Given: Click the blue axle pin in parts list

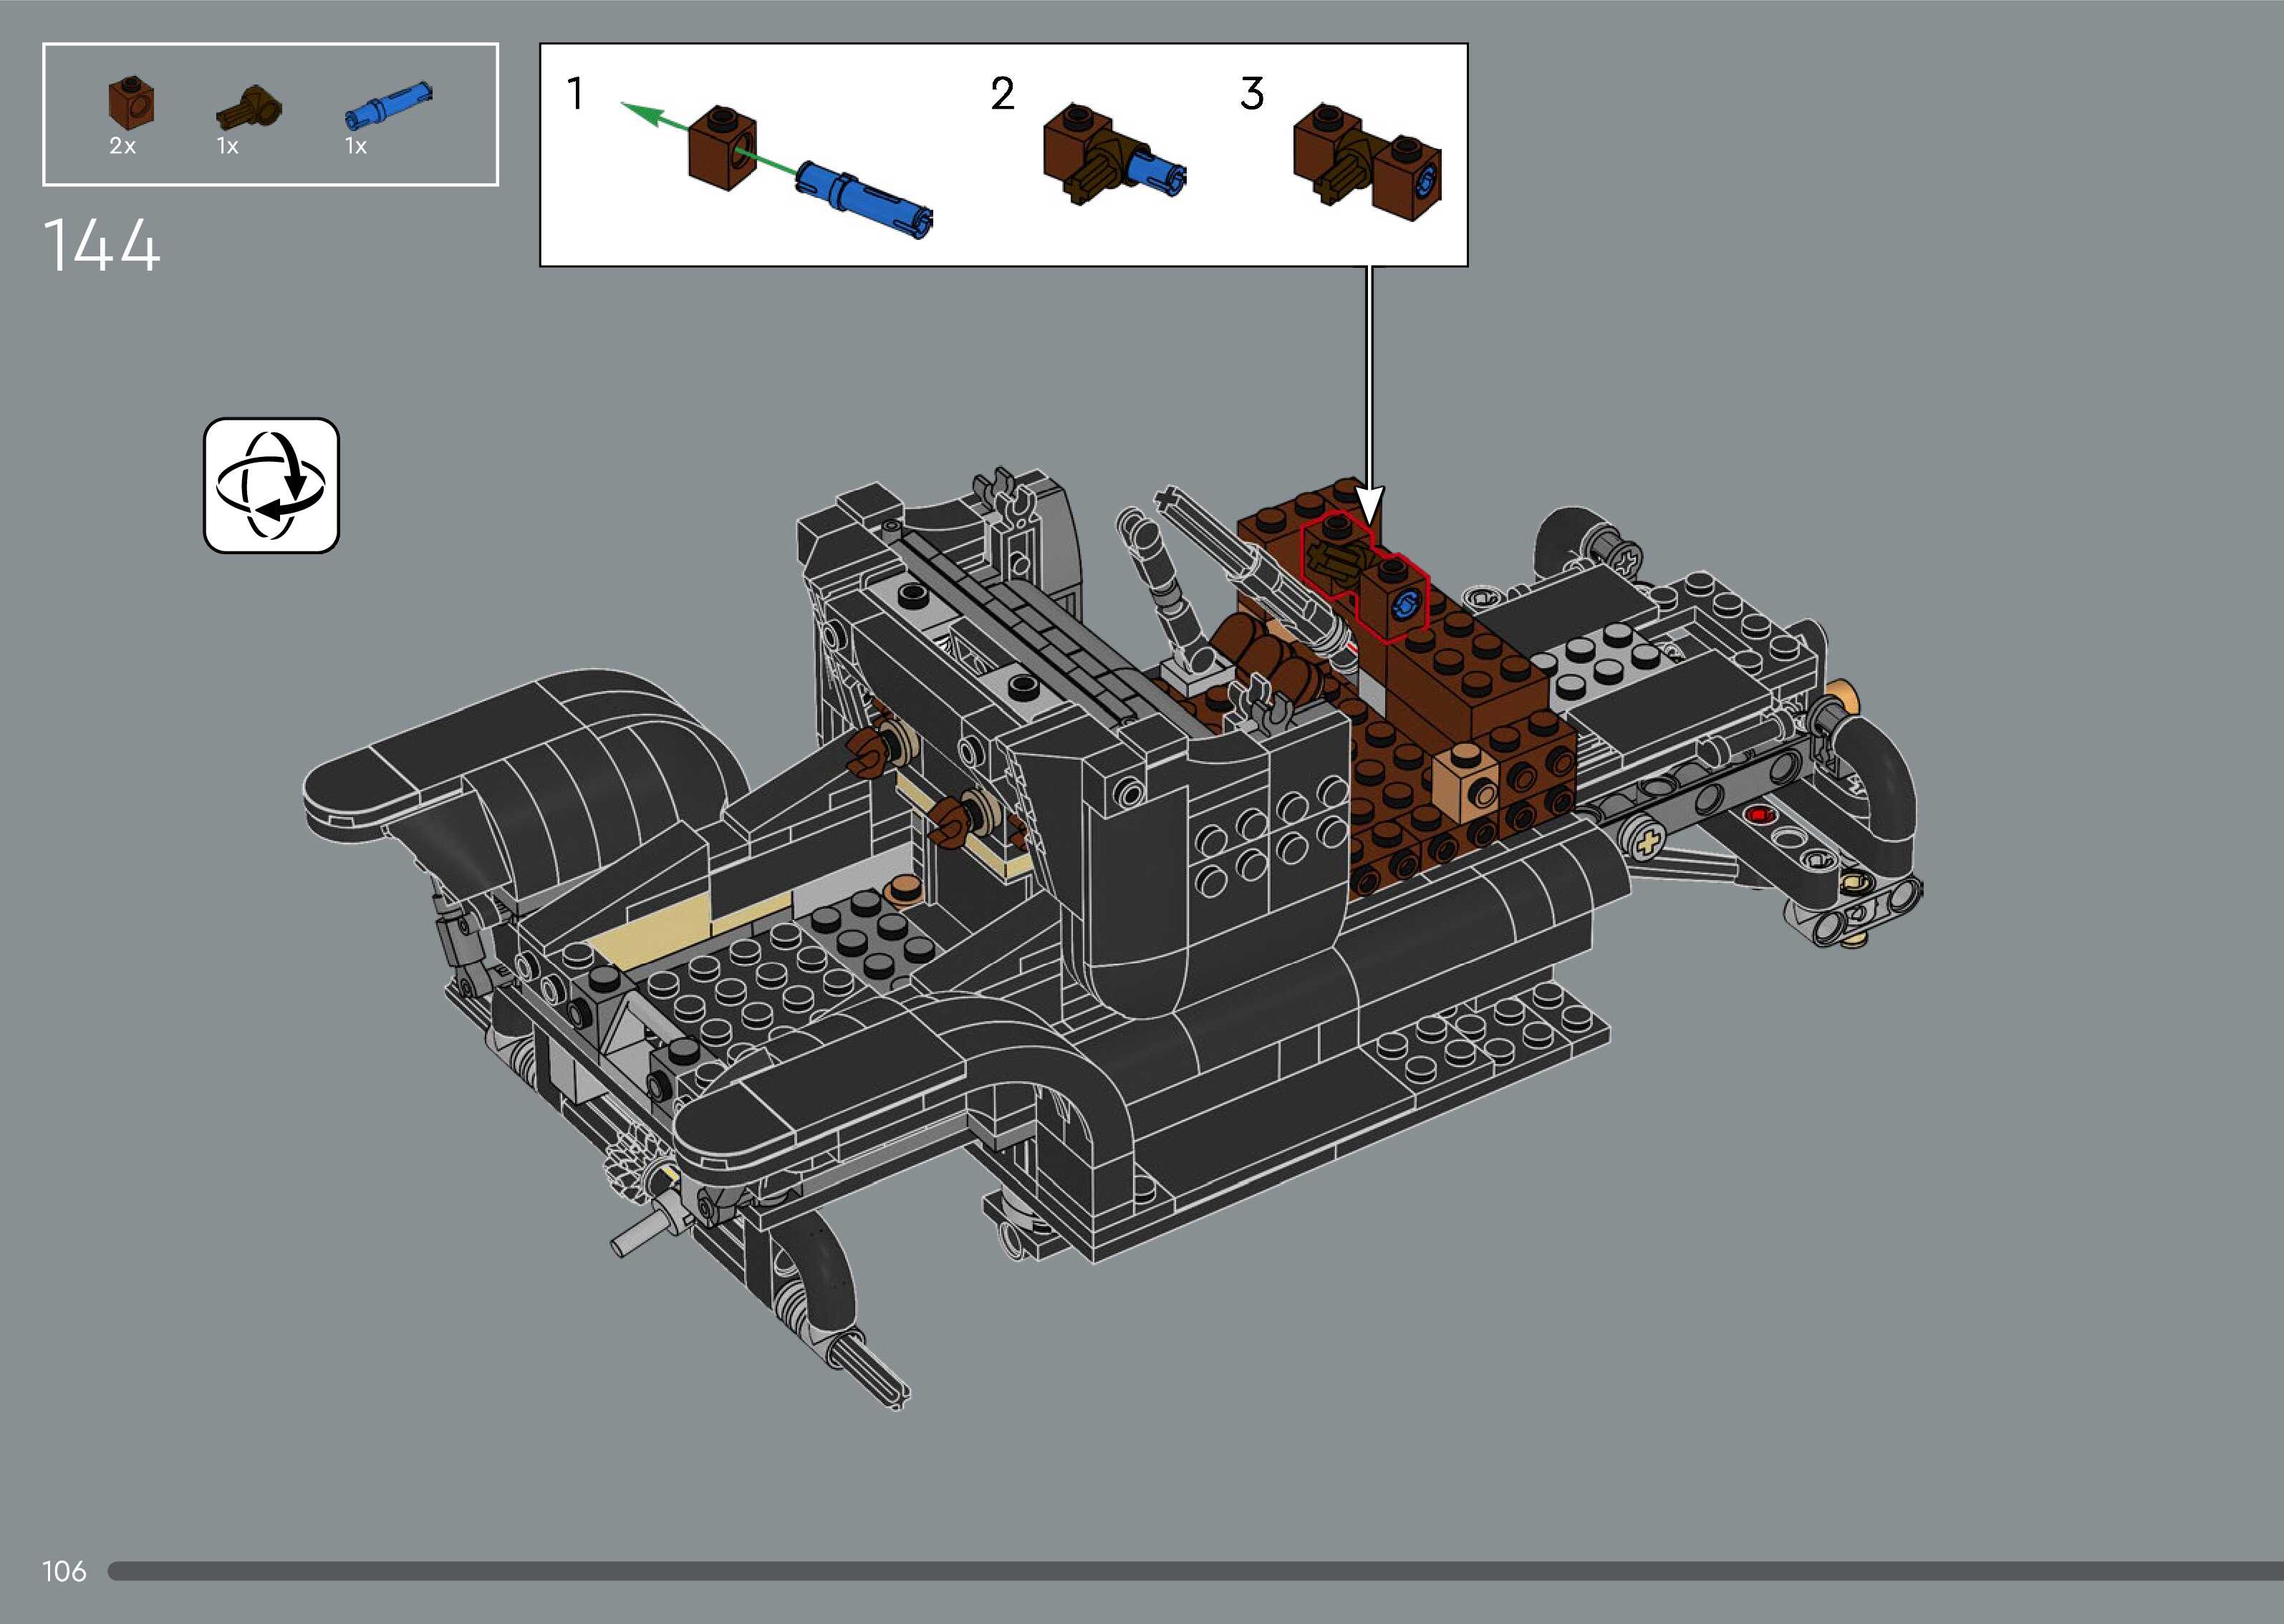Looking at the screenshot, I should coord(388,105).
